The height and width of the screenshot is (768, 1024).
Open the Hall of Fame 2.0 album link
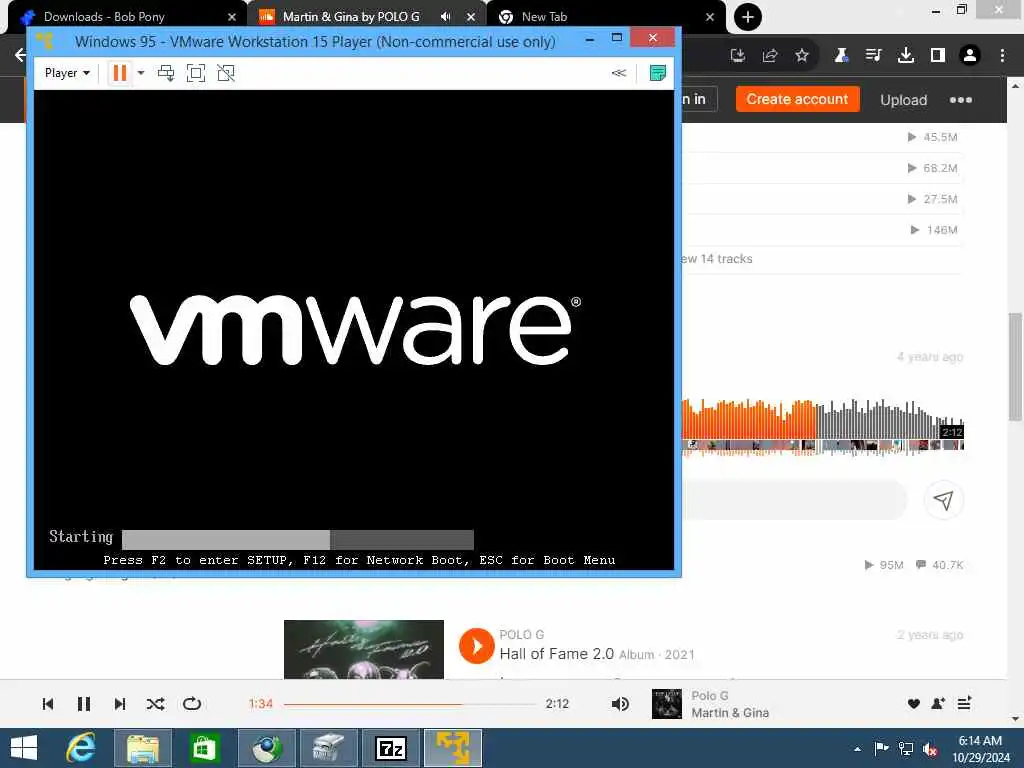[556, 654]
